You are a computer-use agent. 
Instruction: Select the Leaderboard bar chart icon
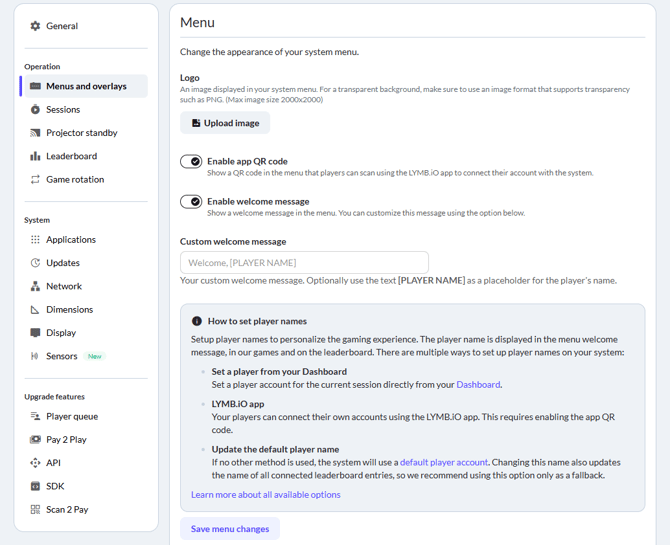[x=35, y=156]
